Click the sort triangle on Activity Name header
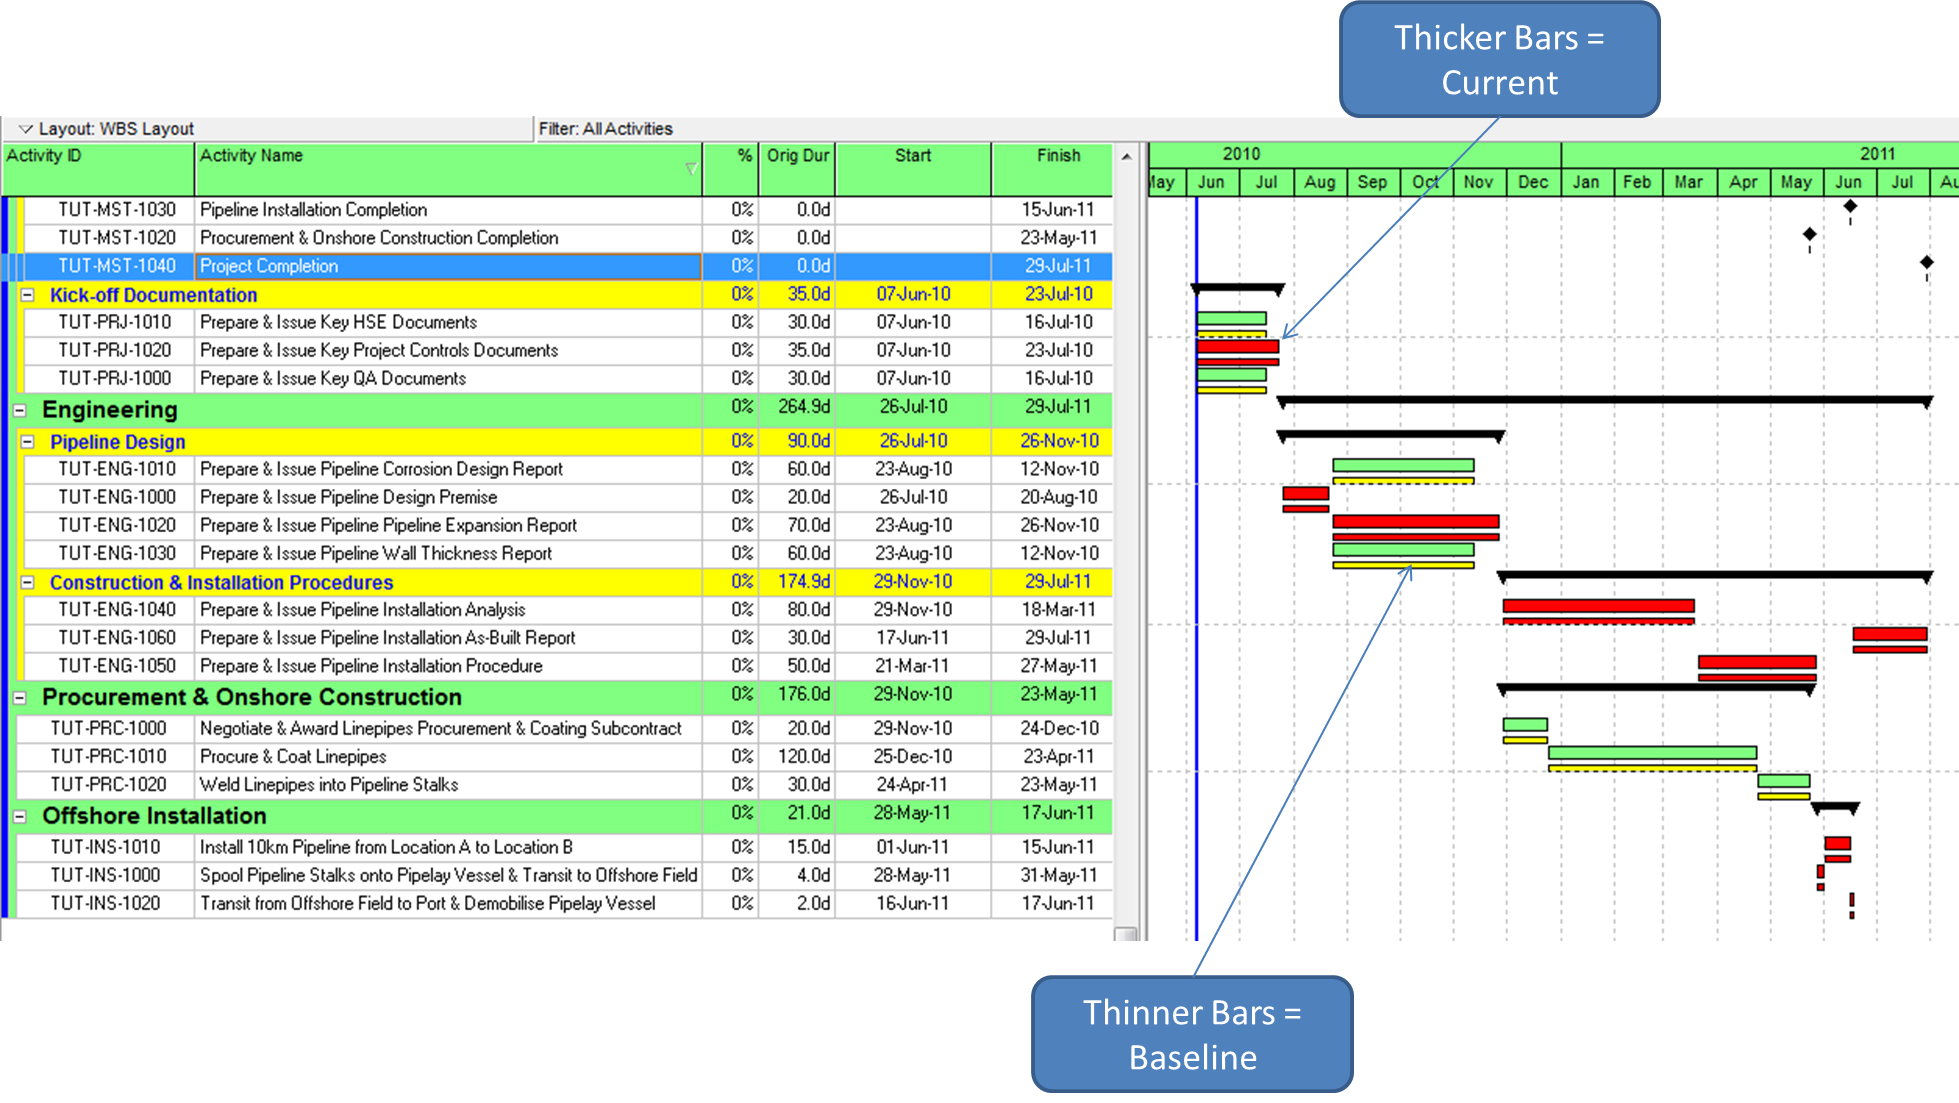 691,170
